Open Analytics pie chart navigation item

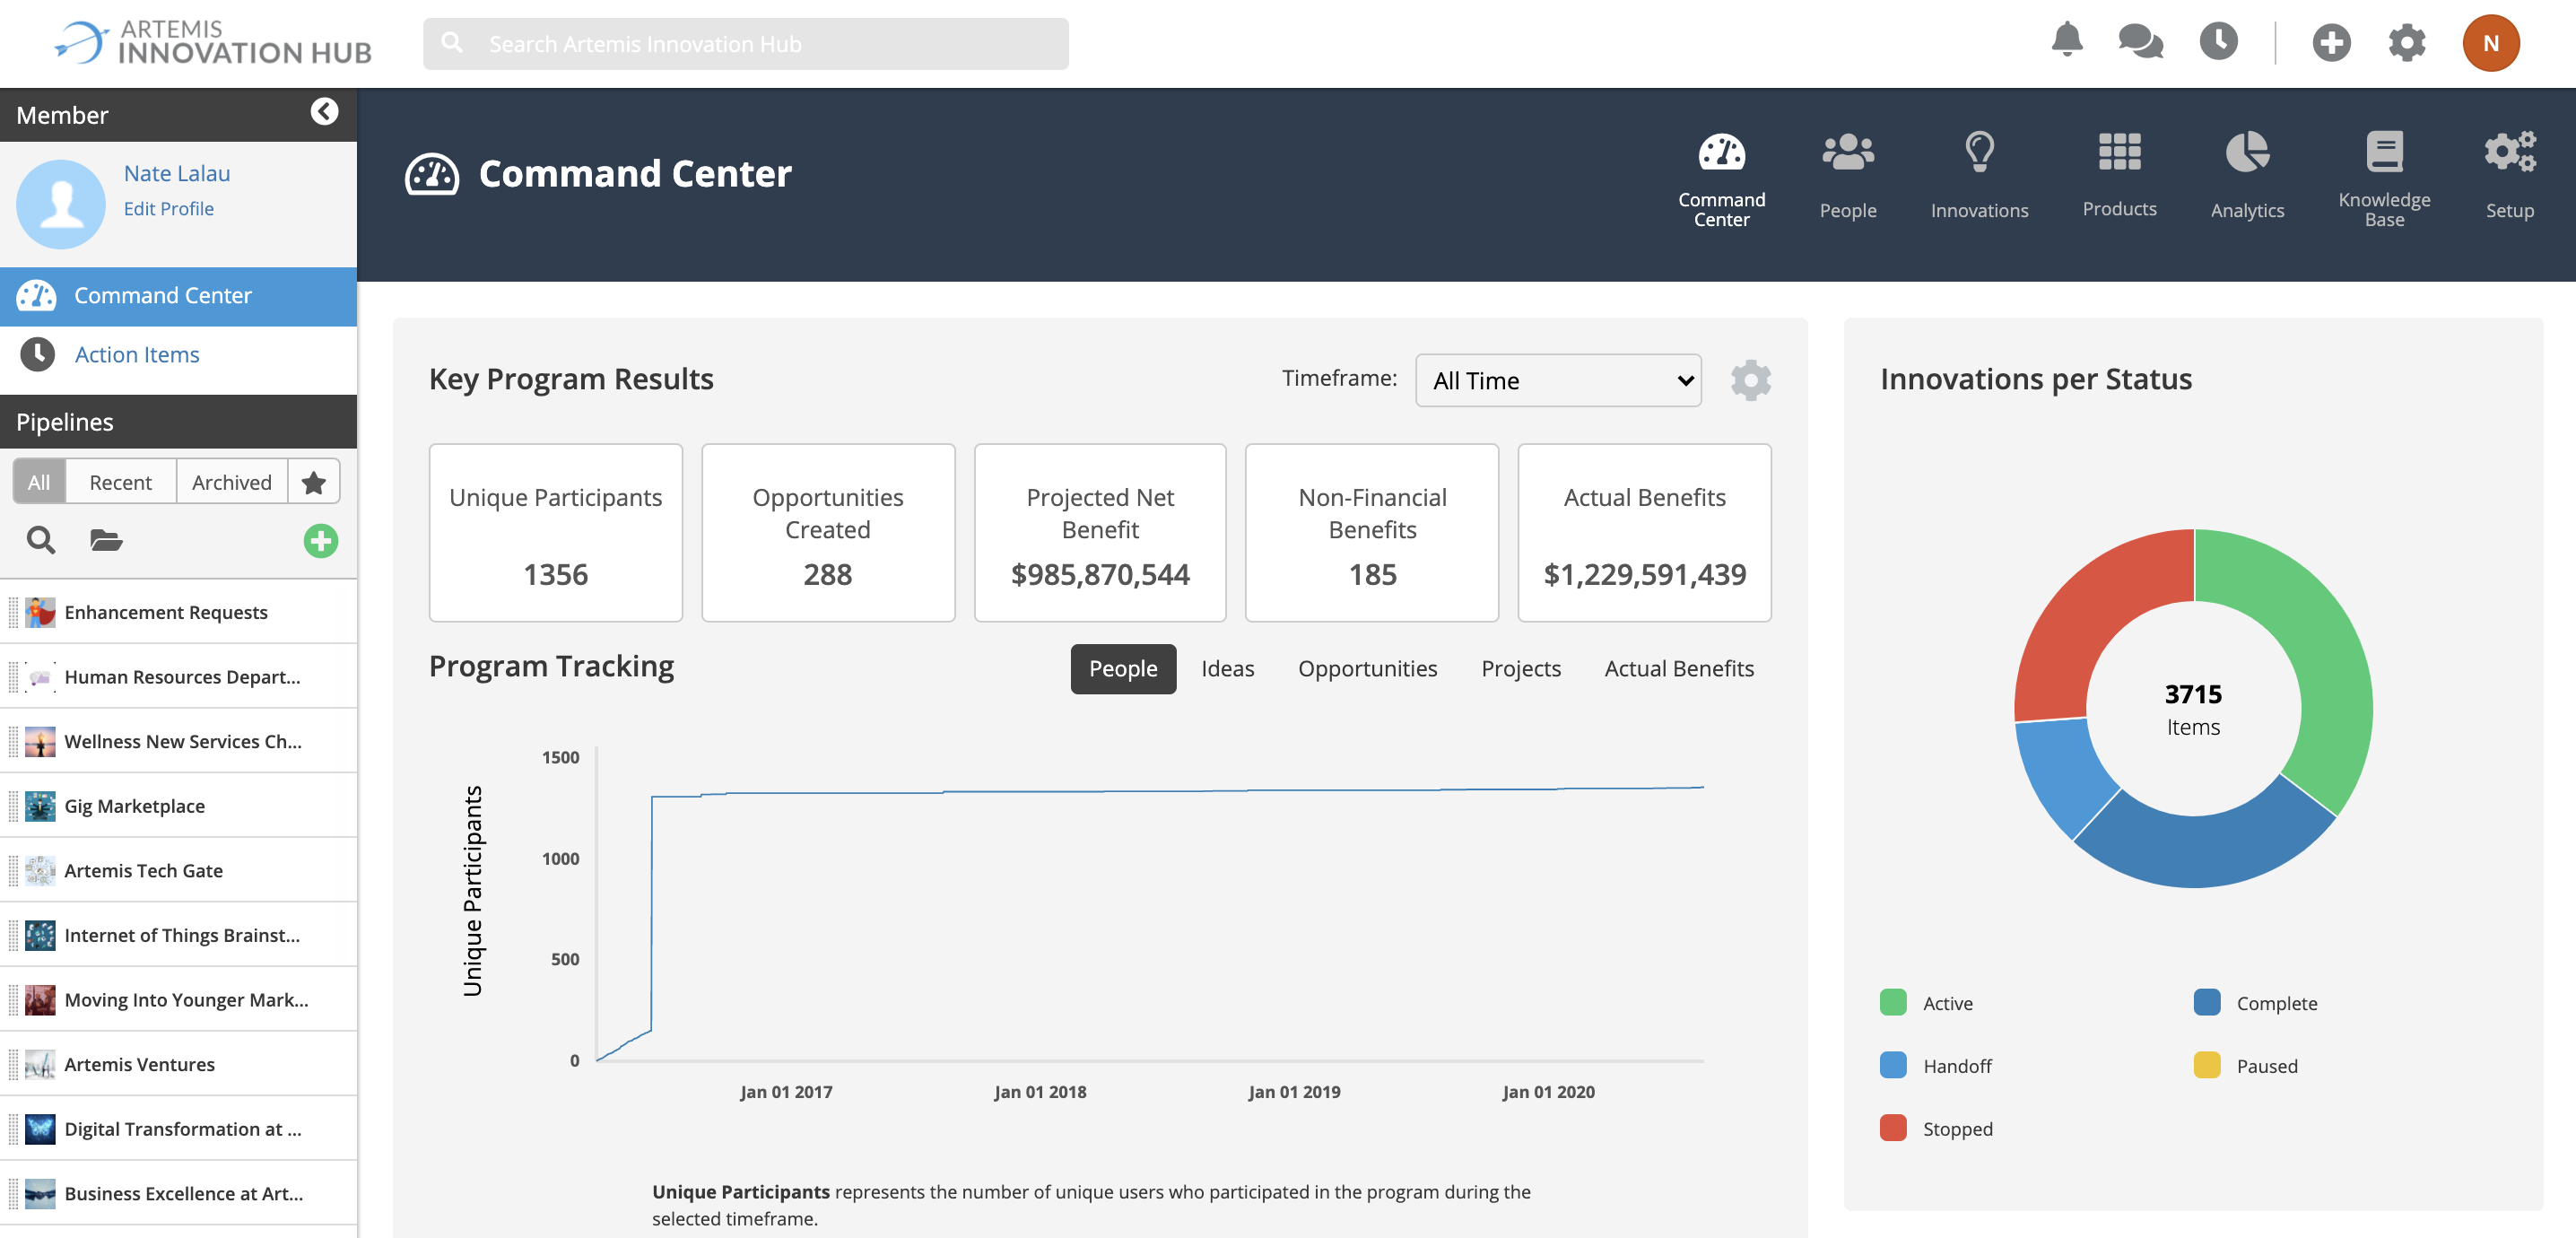pyautogui.click(x=2247, y=177)
